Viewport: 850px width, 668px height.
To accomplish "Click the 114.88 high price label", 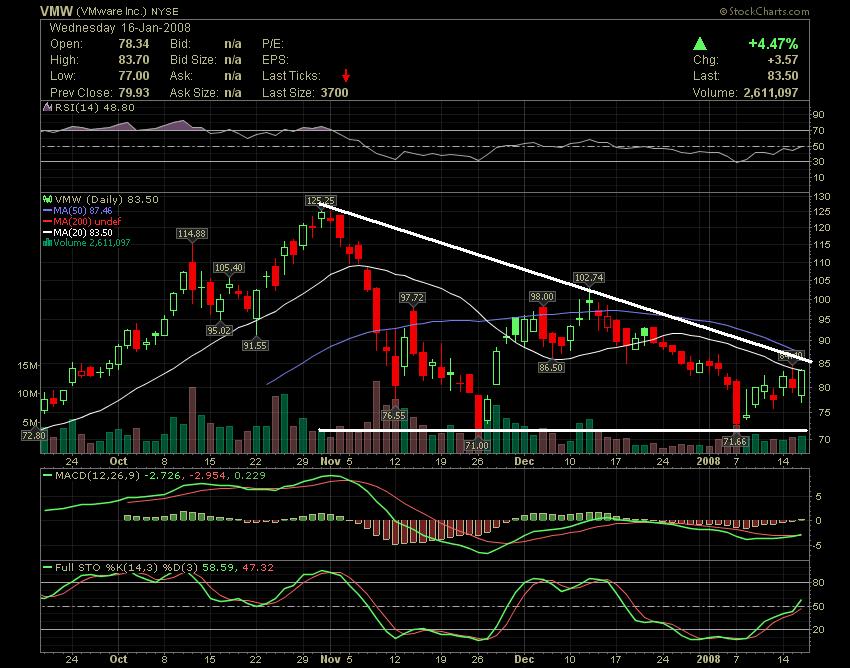I will [192, 234].
